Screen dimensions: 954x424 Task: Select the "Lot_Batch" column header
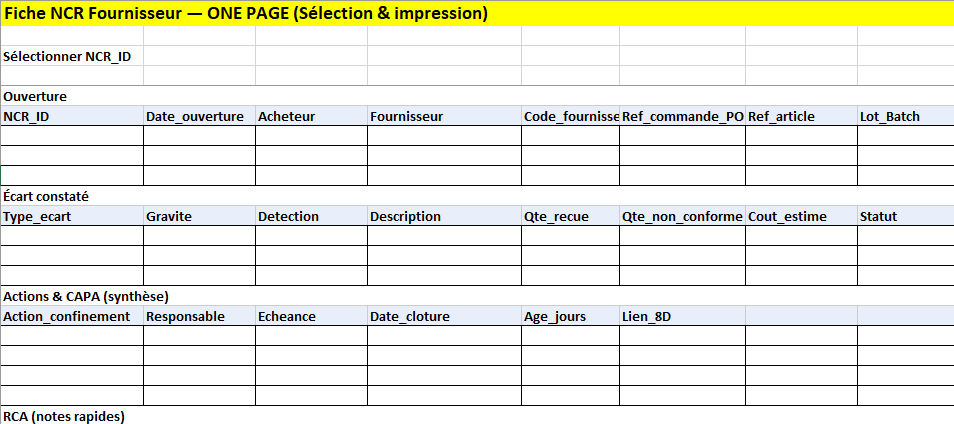tap(890, 116)
